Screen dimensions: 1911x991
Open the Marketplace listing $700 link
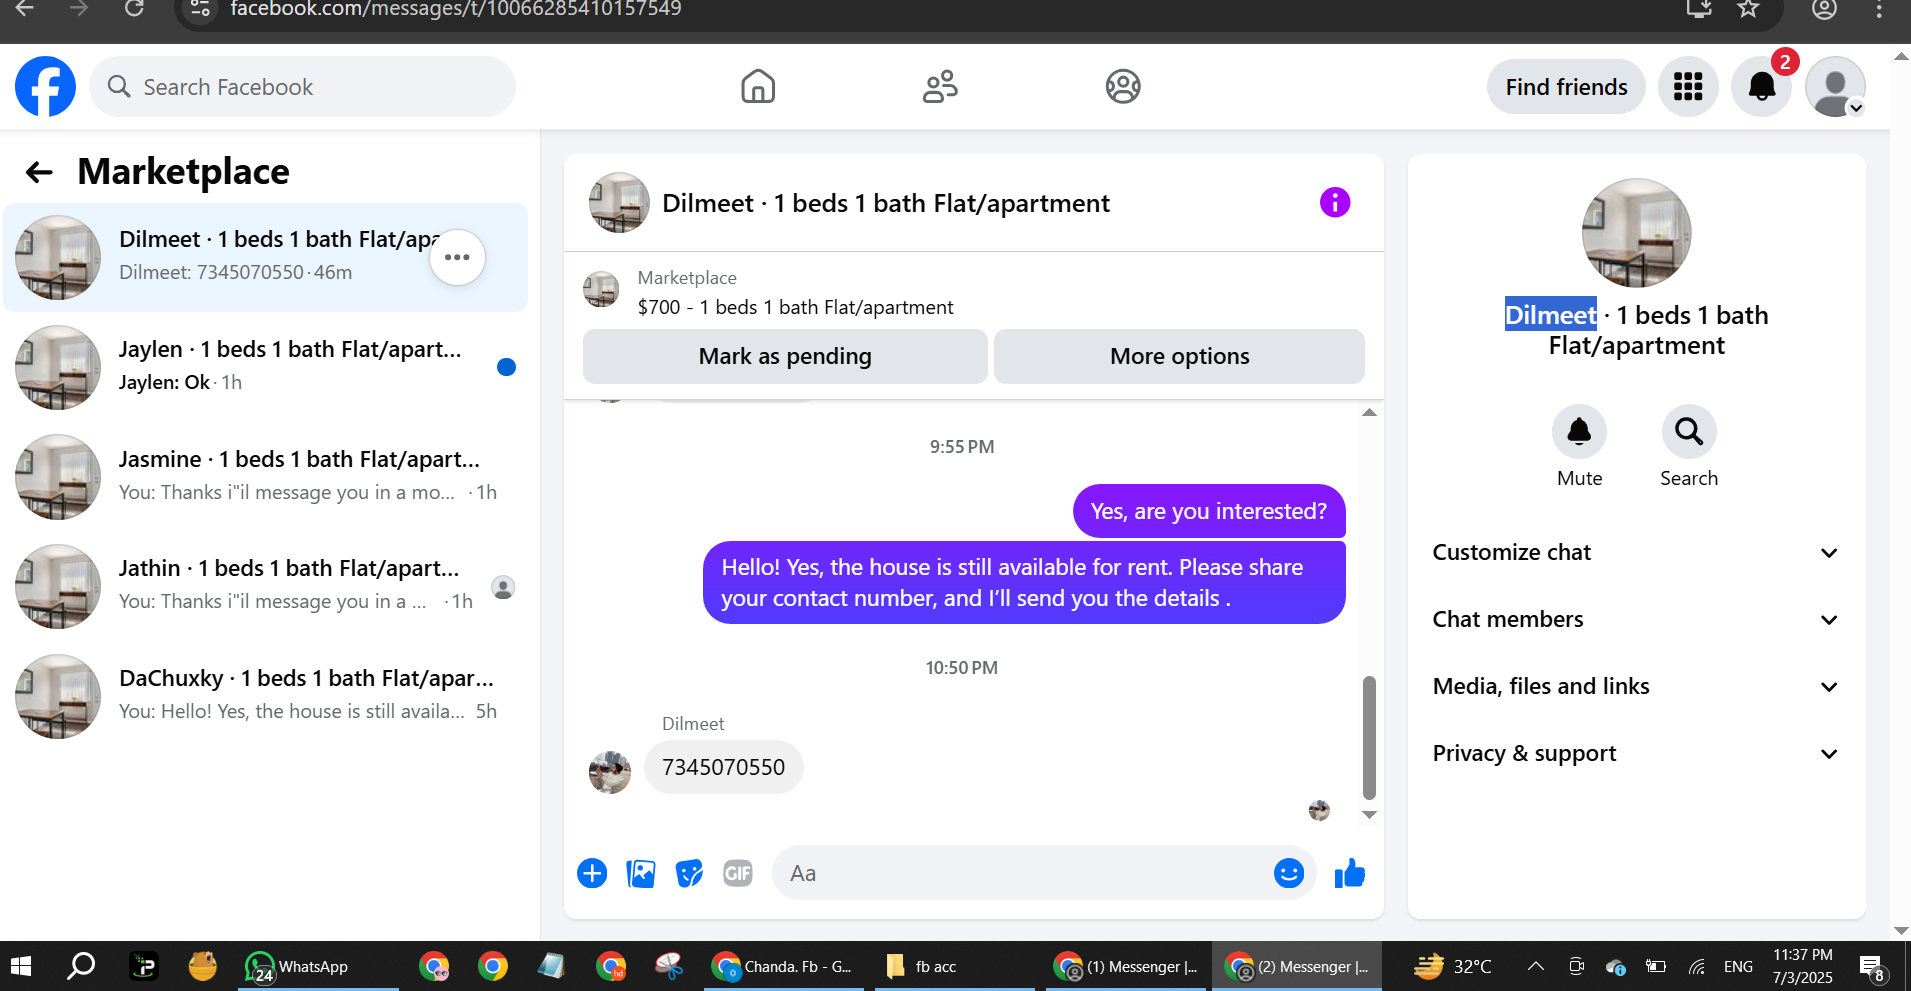tap(795, 307)
